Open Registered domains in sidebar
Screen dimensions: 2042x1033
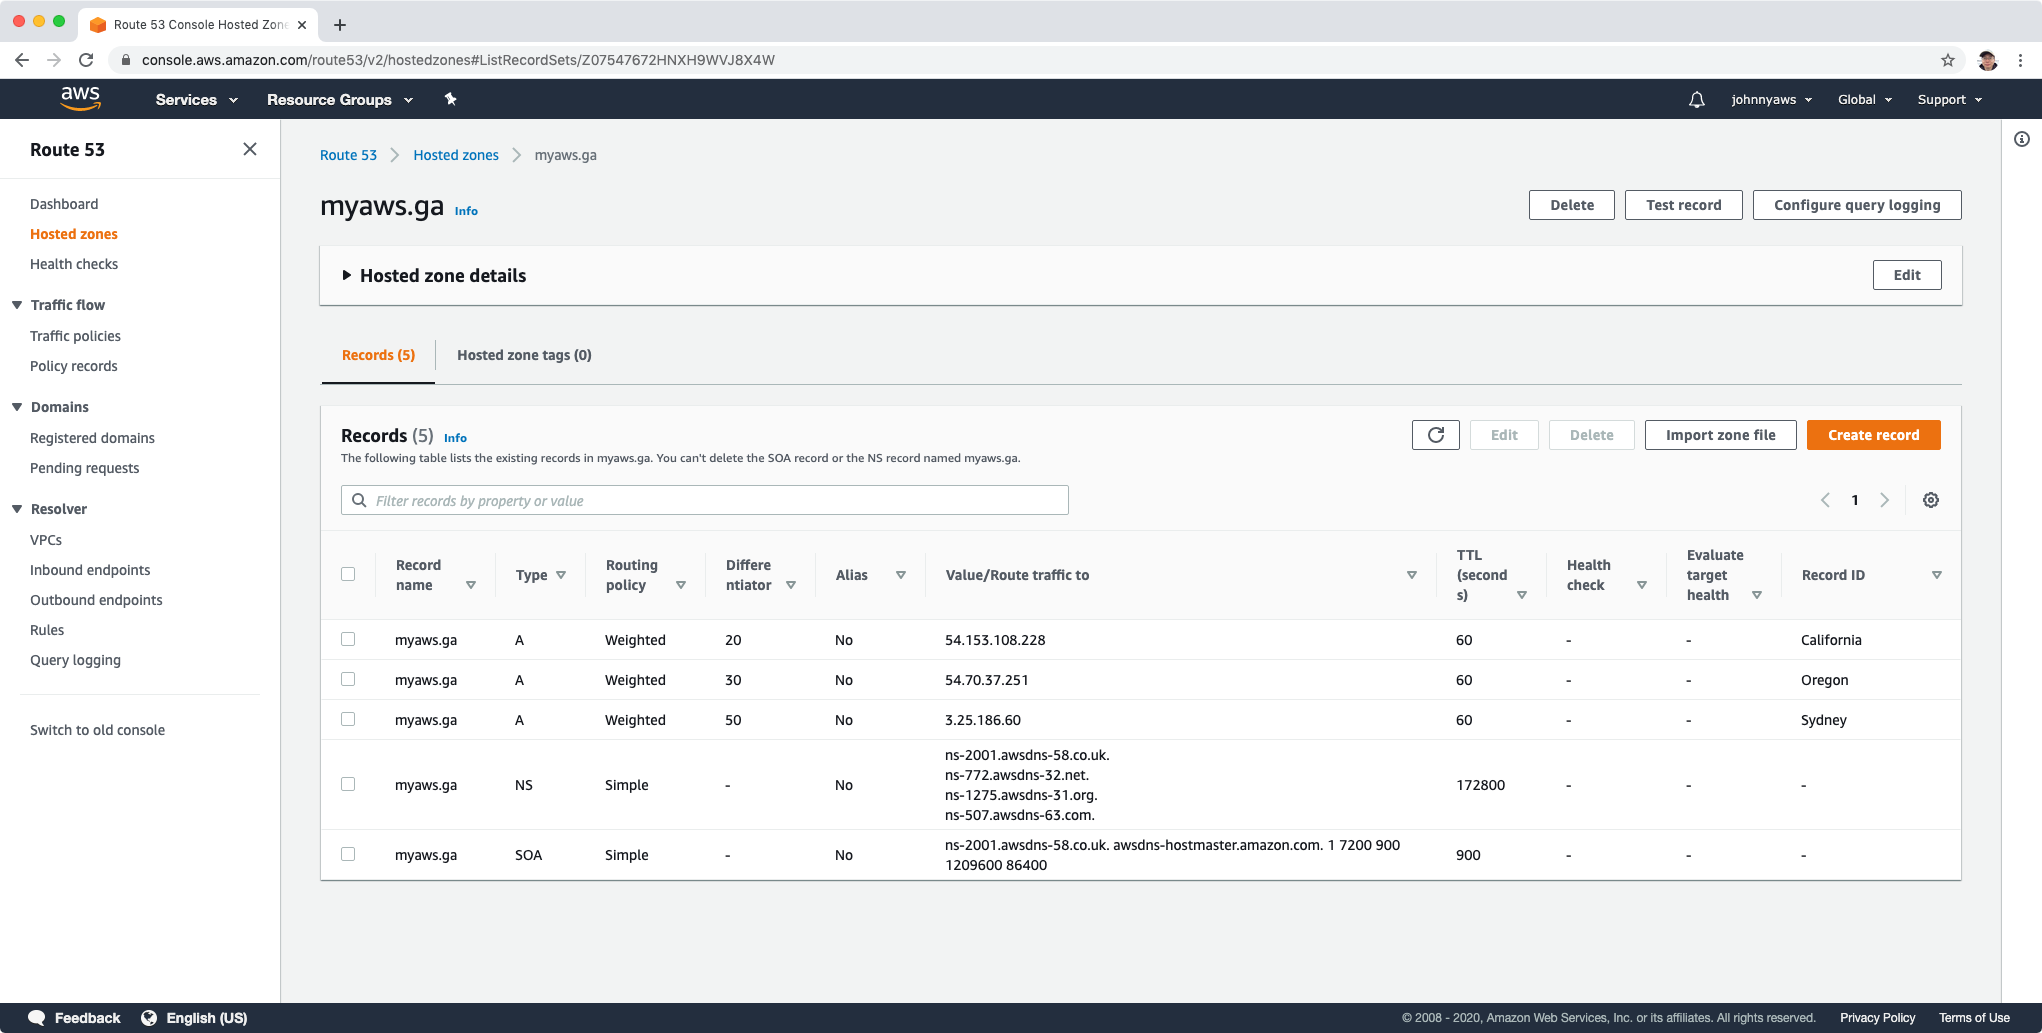pyautogui.click(x=92, y=438)
